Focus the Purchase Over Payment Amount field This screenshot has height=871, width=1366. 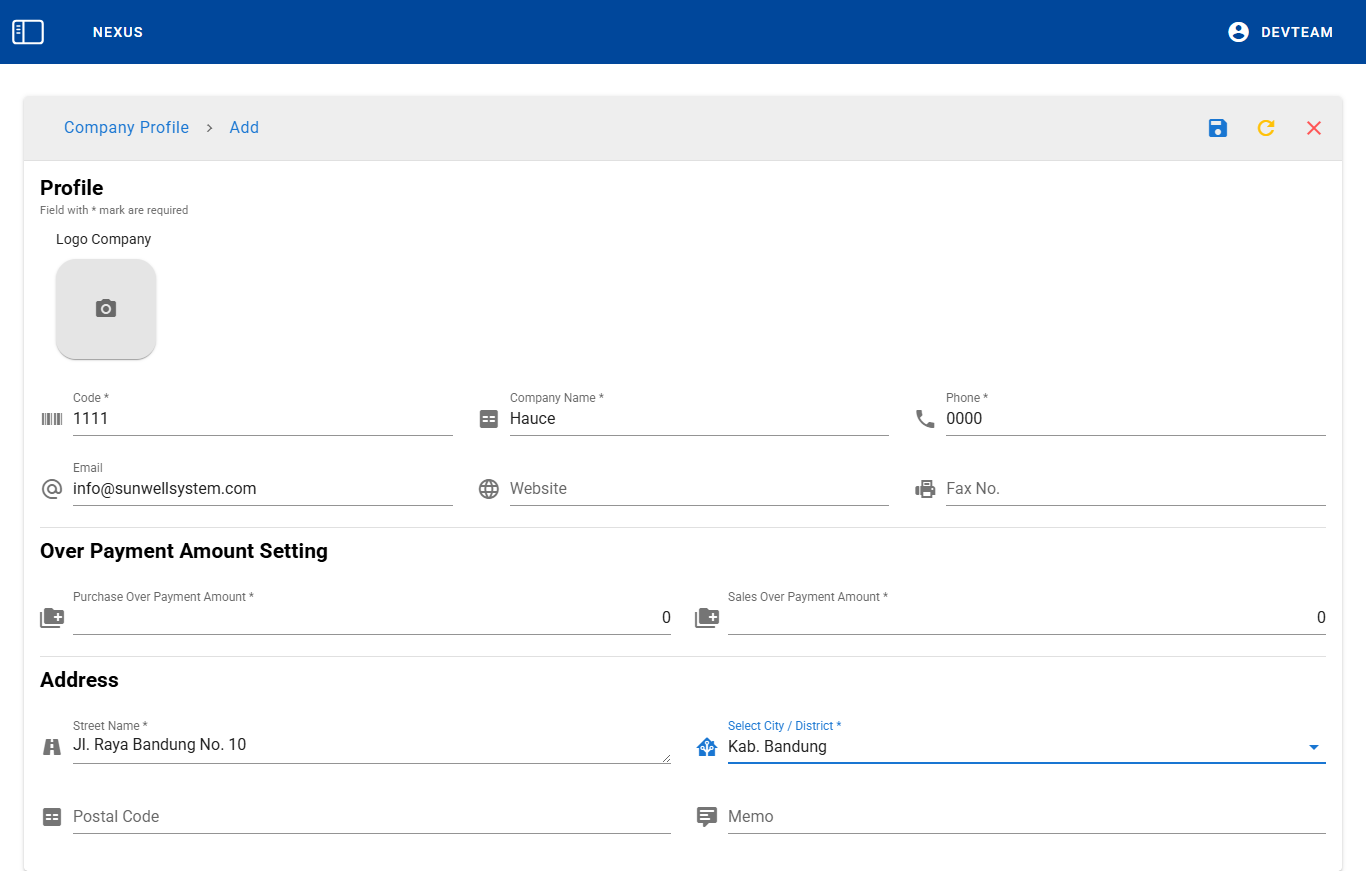371,618
